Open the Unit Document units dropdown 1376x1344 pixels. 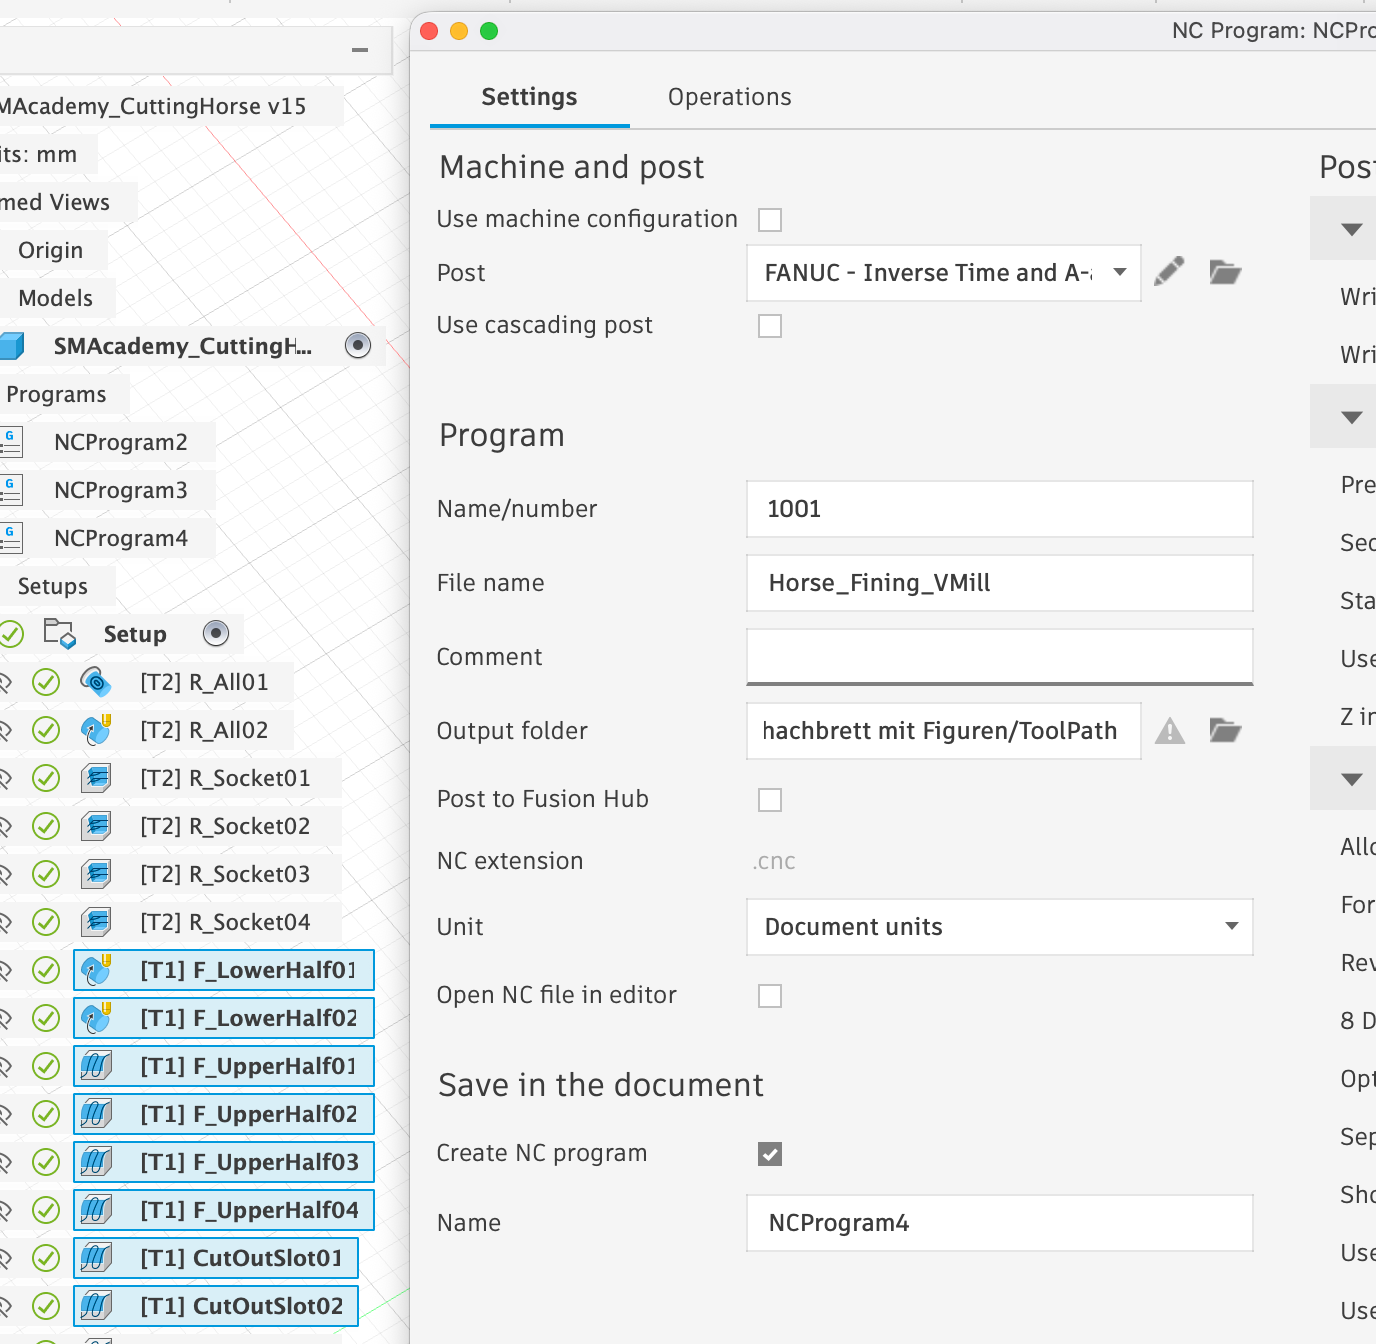pyautogui.click(x=999, y=927)
